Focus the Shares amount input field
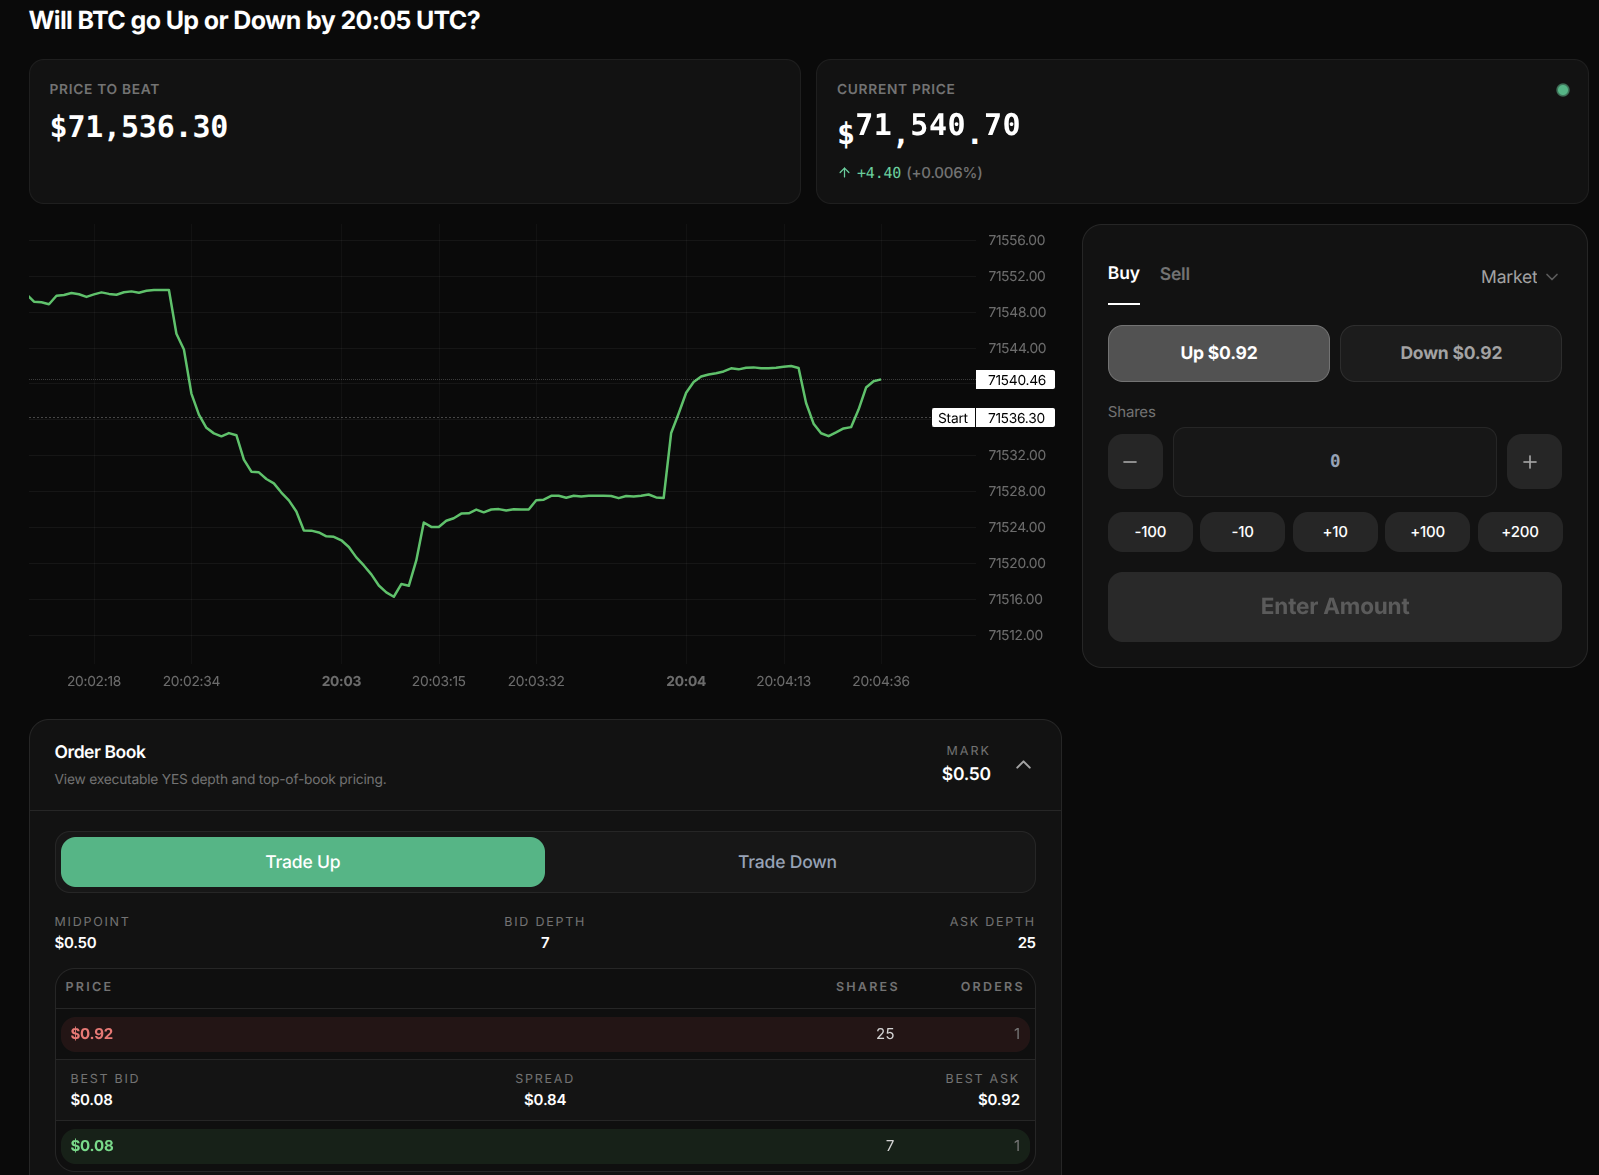 (x=1335, y=462)
